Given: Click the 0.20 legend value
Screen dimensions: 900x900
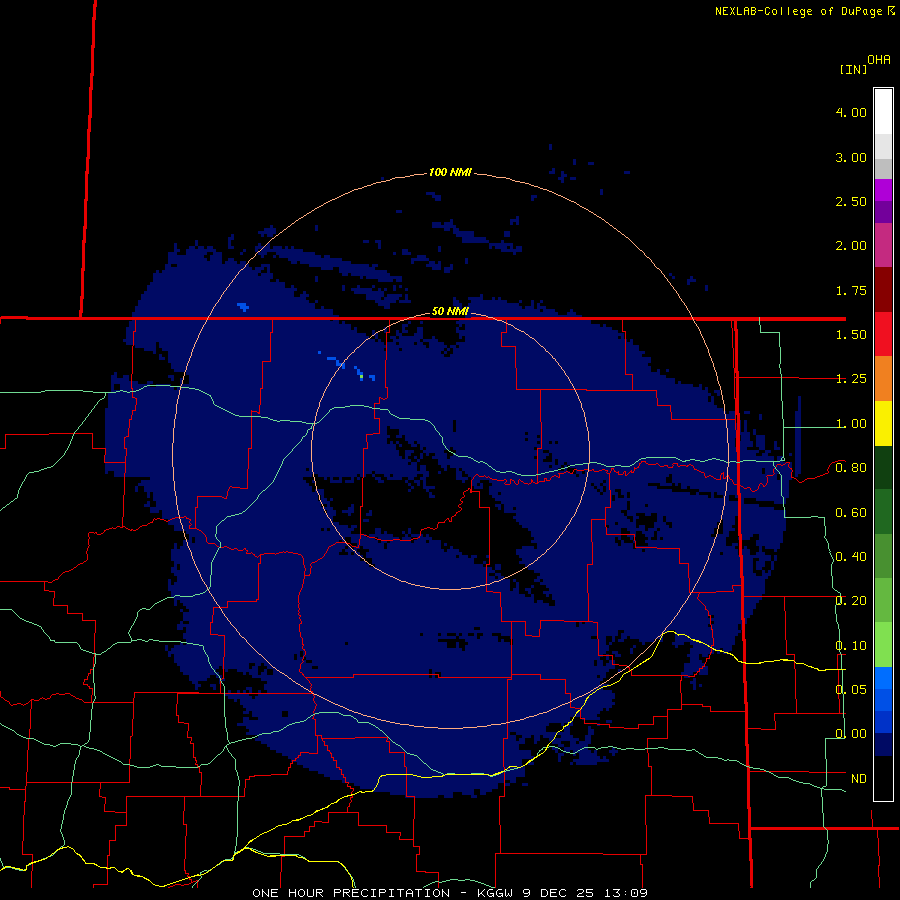Looking at the screenshot, I should click(851, 601).
